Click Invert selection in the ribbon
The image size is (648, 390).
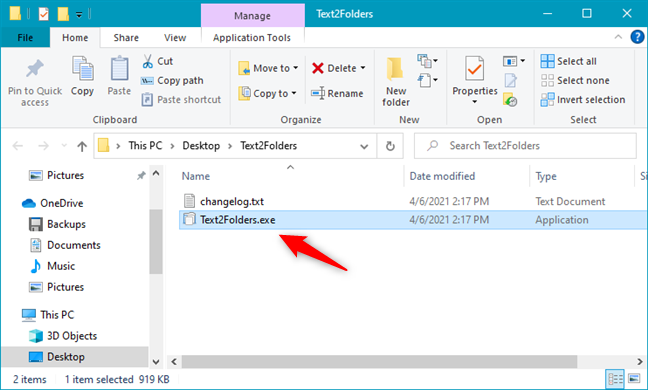[x=583, y=100]
